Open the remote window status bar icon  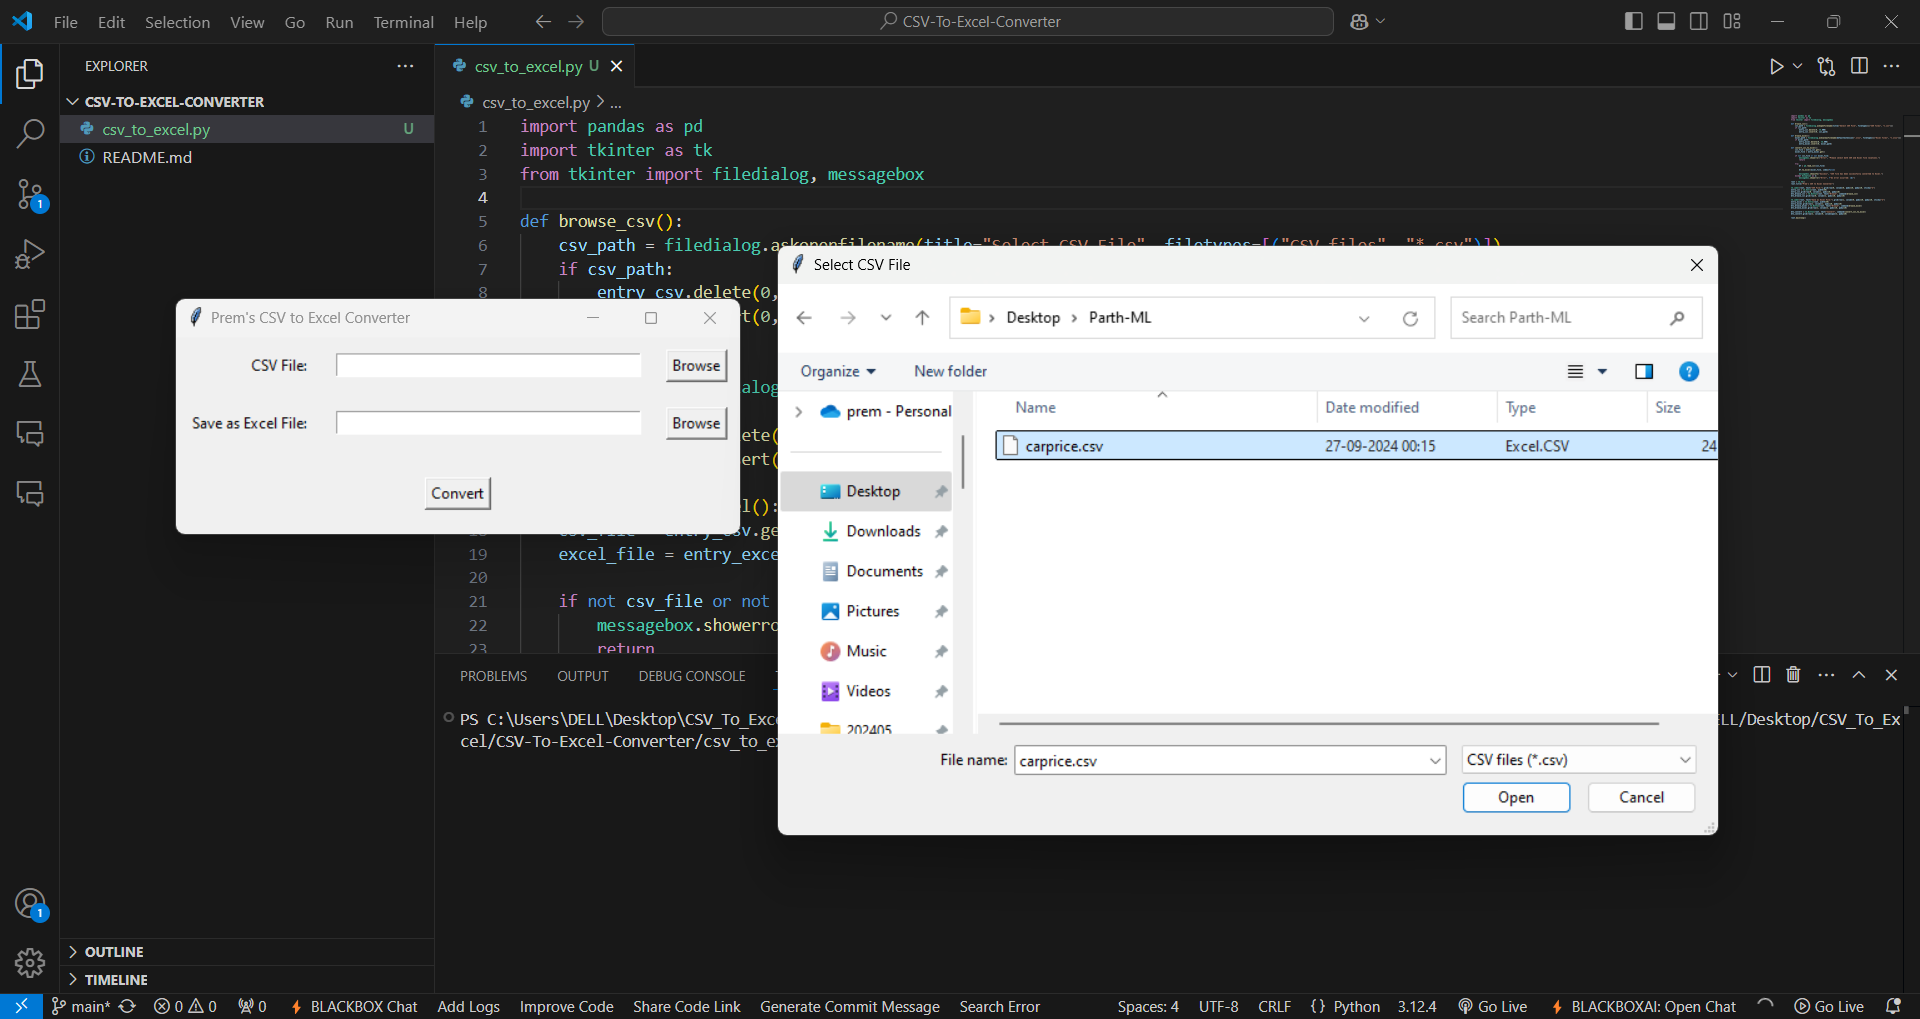(21, 1006)
